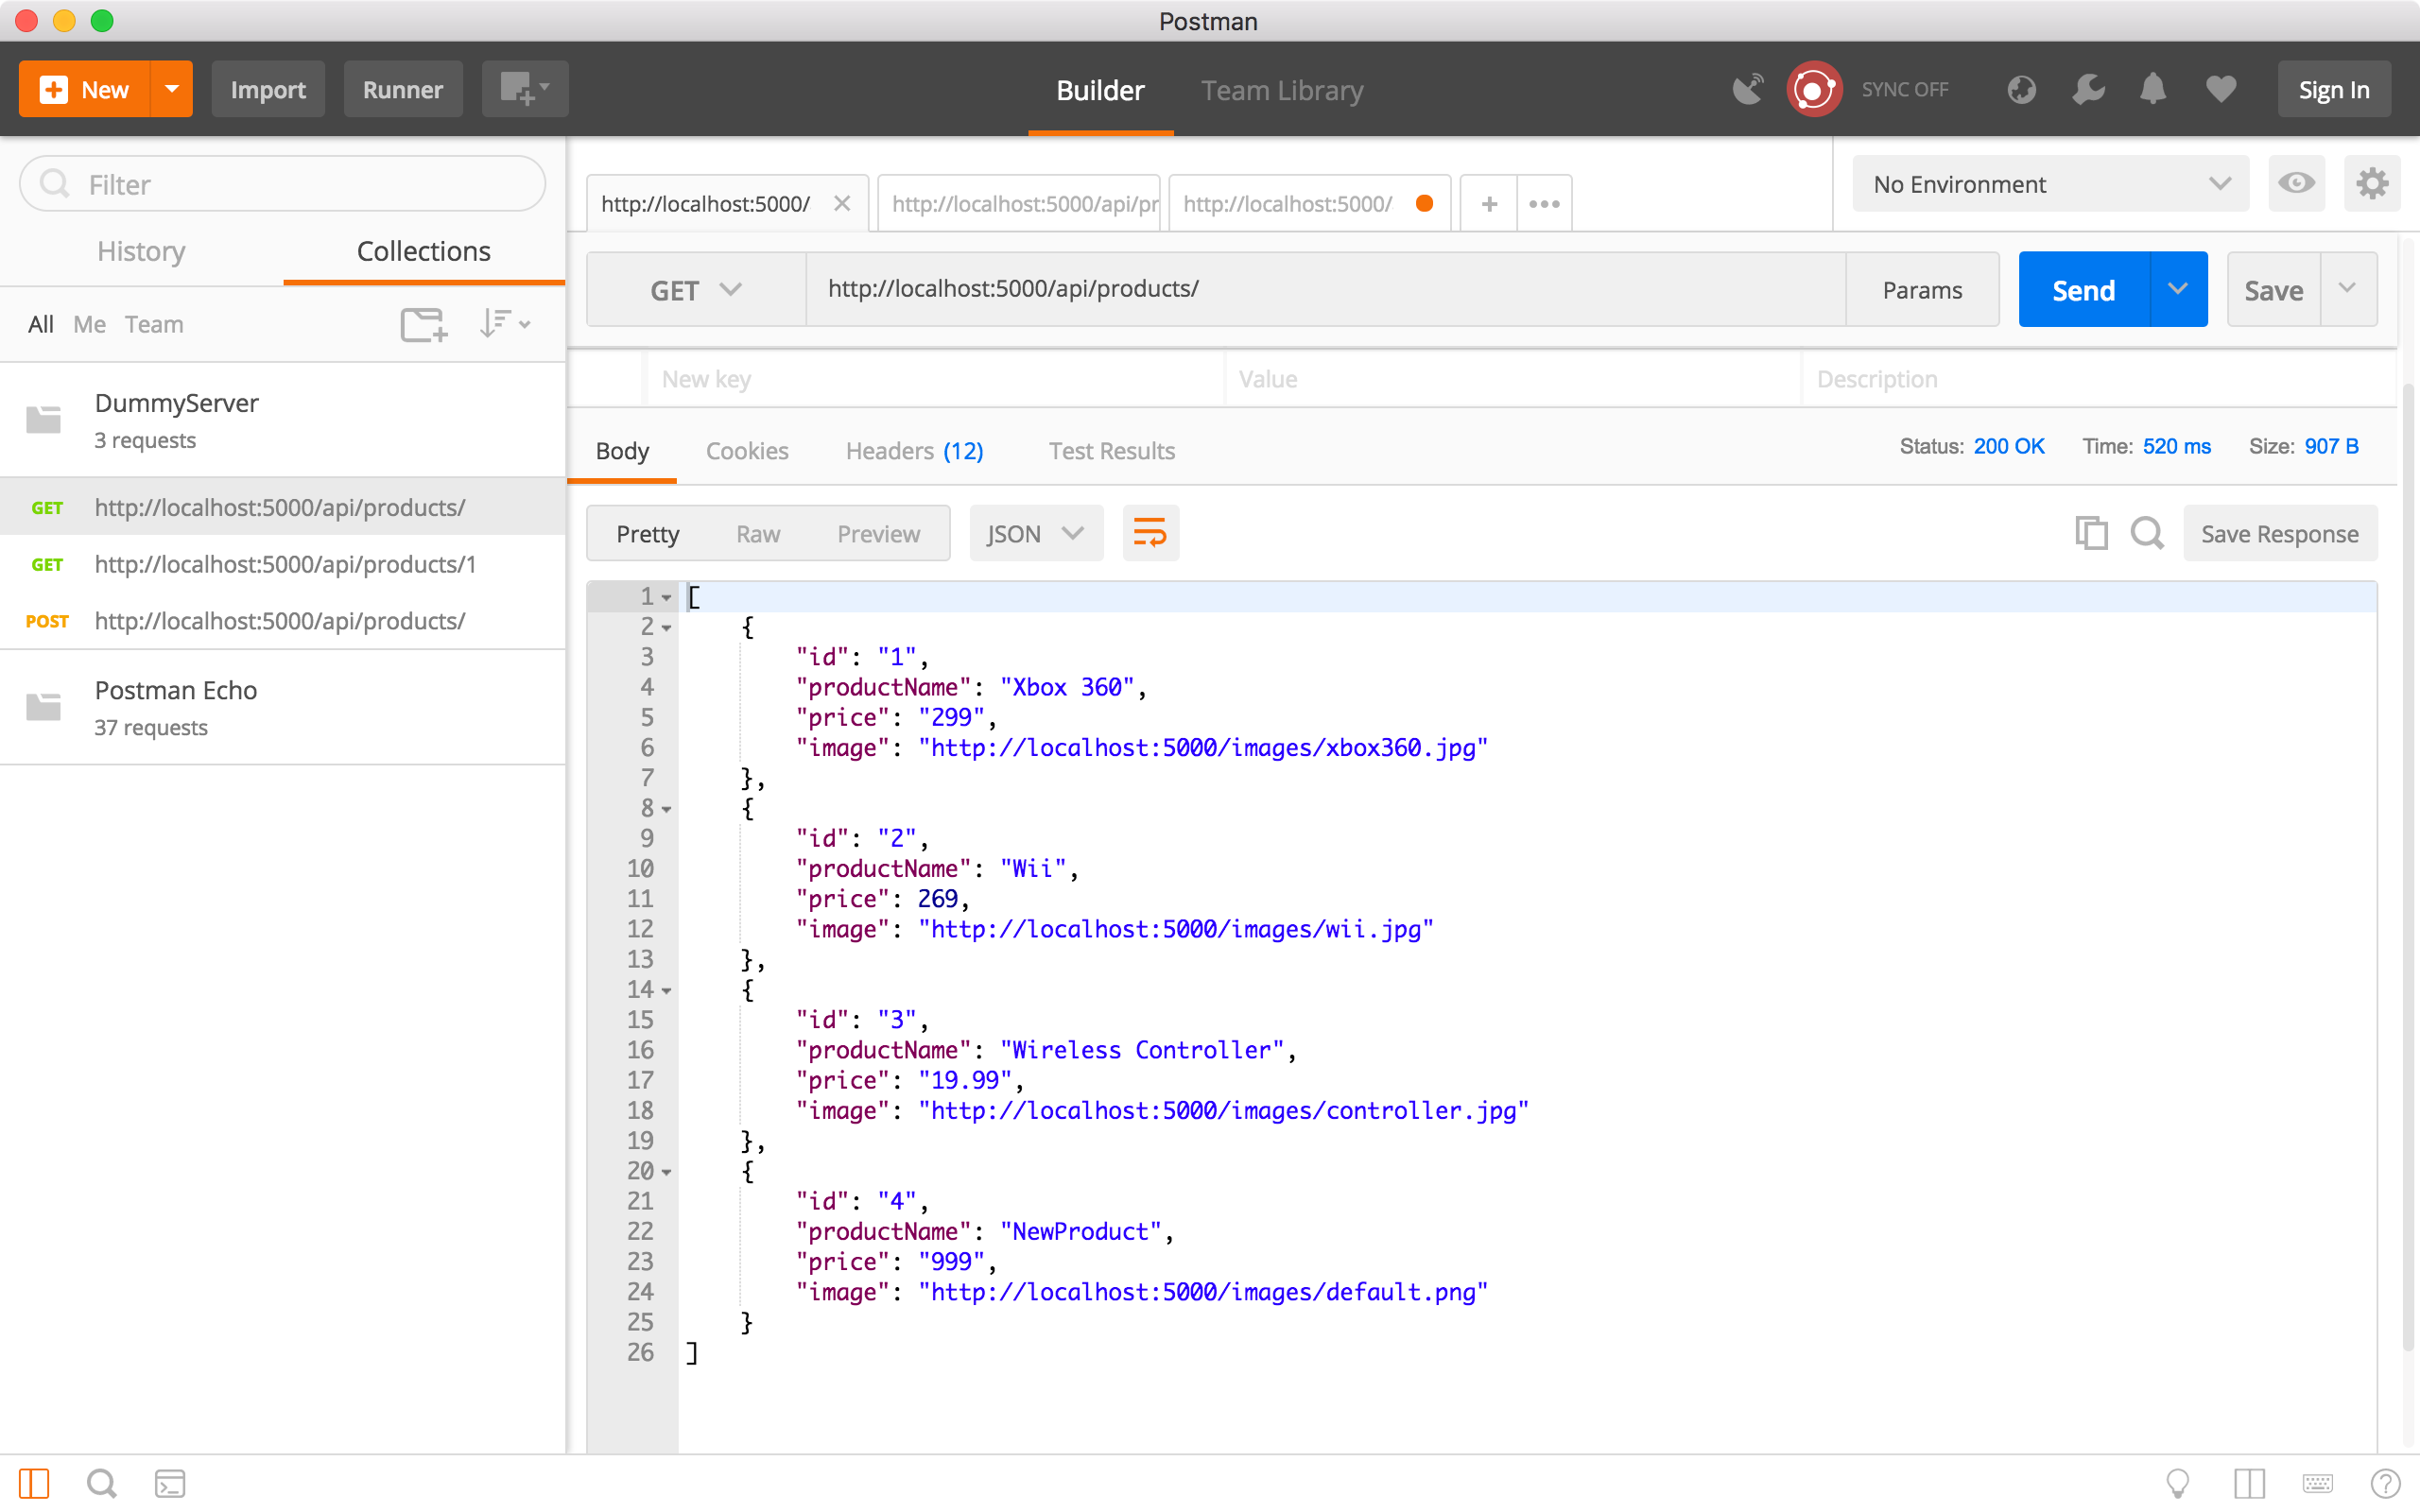Click the New key parameter field

936,379
